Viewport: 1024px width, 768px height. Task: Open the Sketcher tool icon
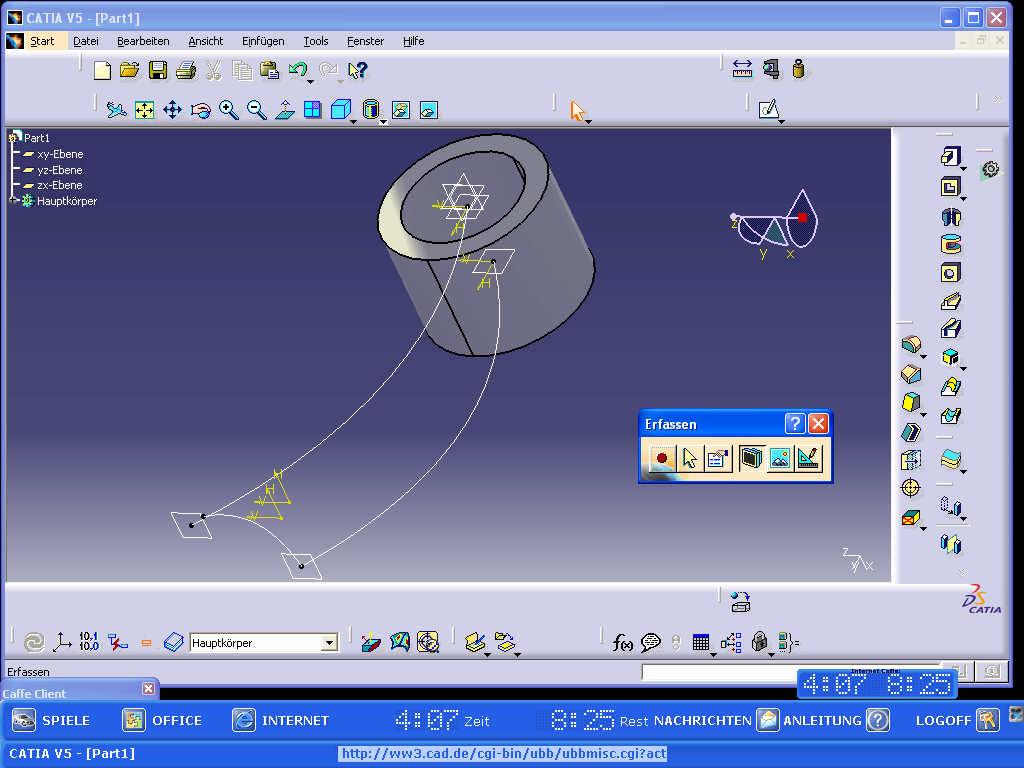coord(769,108)
